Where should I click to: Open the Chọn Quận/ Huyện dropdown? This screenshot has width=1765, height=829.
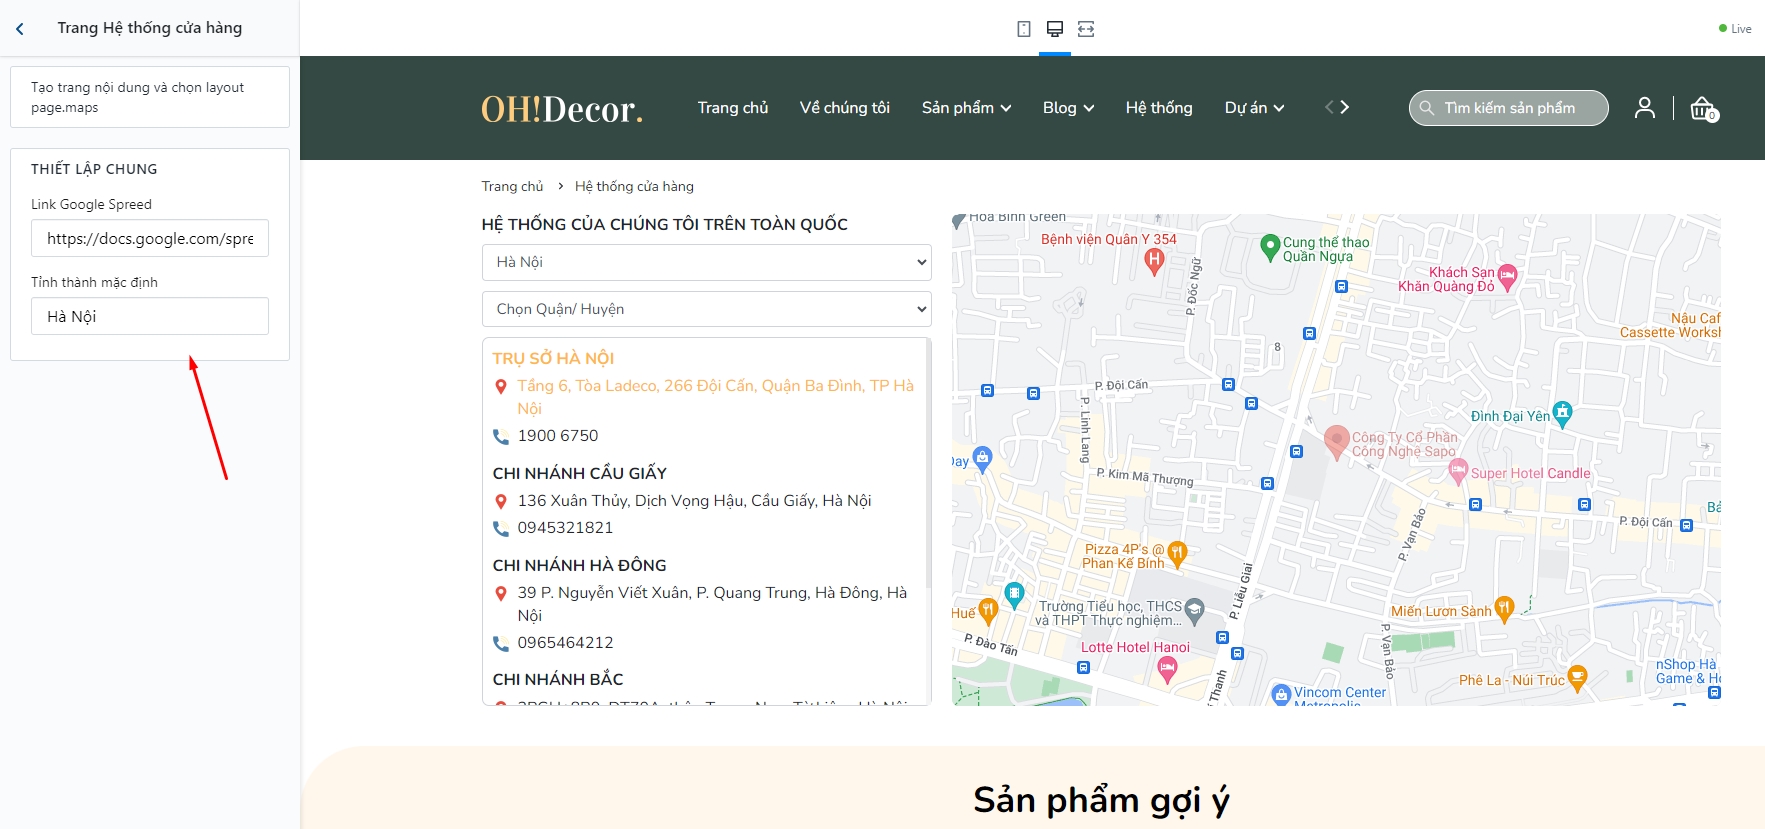[706, 309]
